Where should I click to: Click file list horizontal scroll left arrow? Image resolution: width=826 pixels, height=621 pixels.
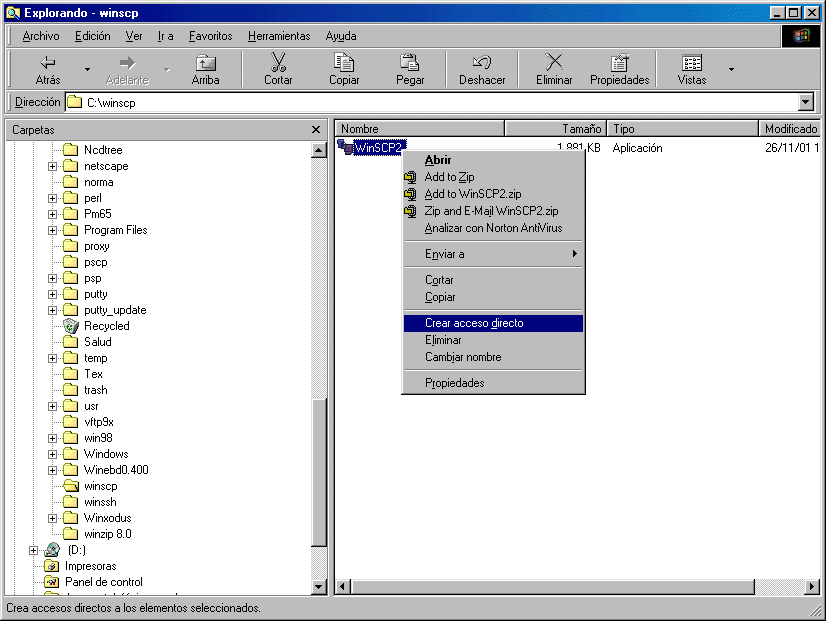343,586
